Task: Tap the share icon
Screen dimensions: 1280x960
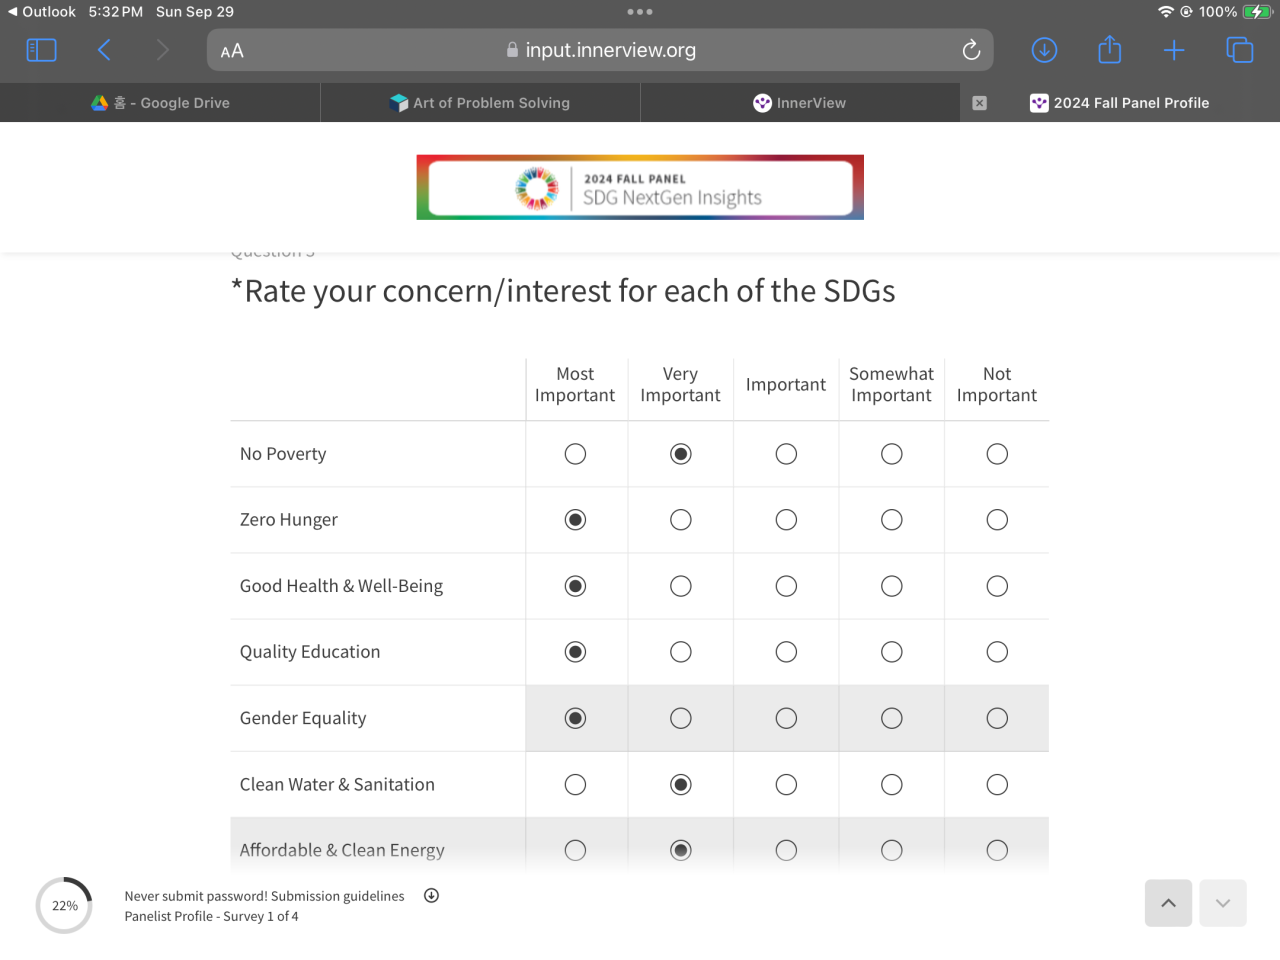Action: [1109, 50]
